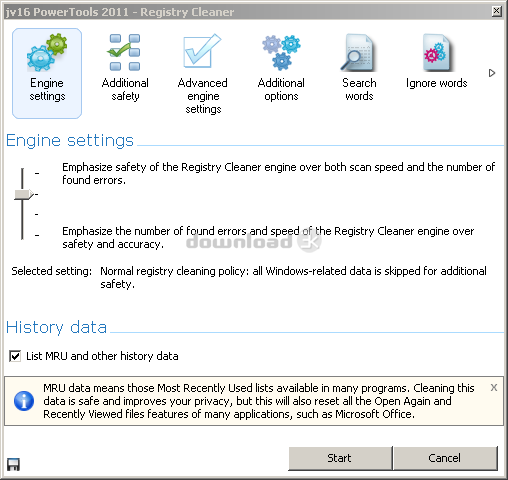
Task: Click the third slider tick mark
Action: [37, 214]
